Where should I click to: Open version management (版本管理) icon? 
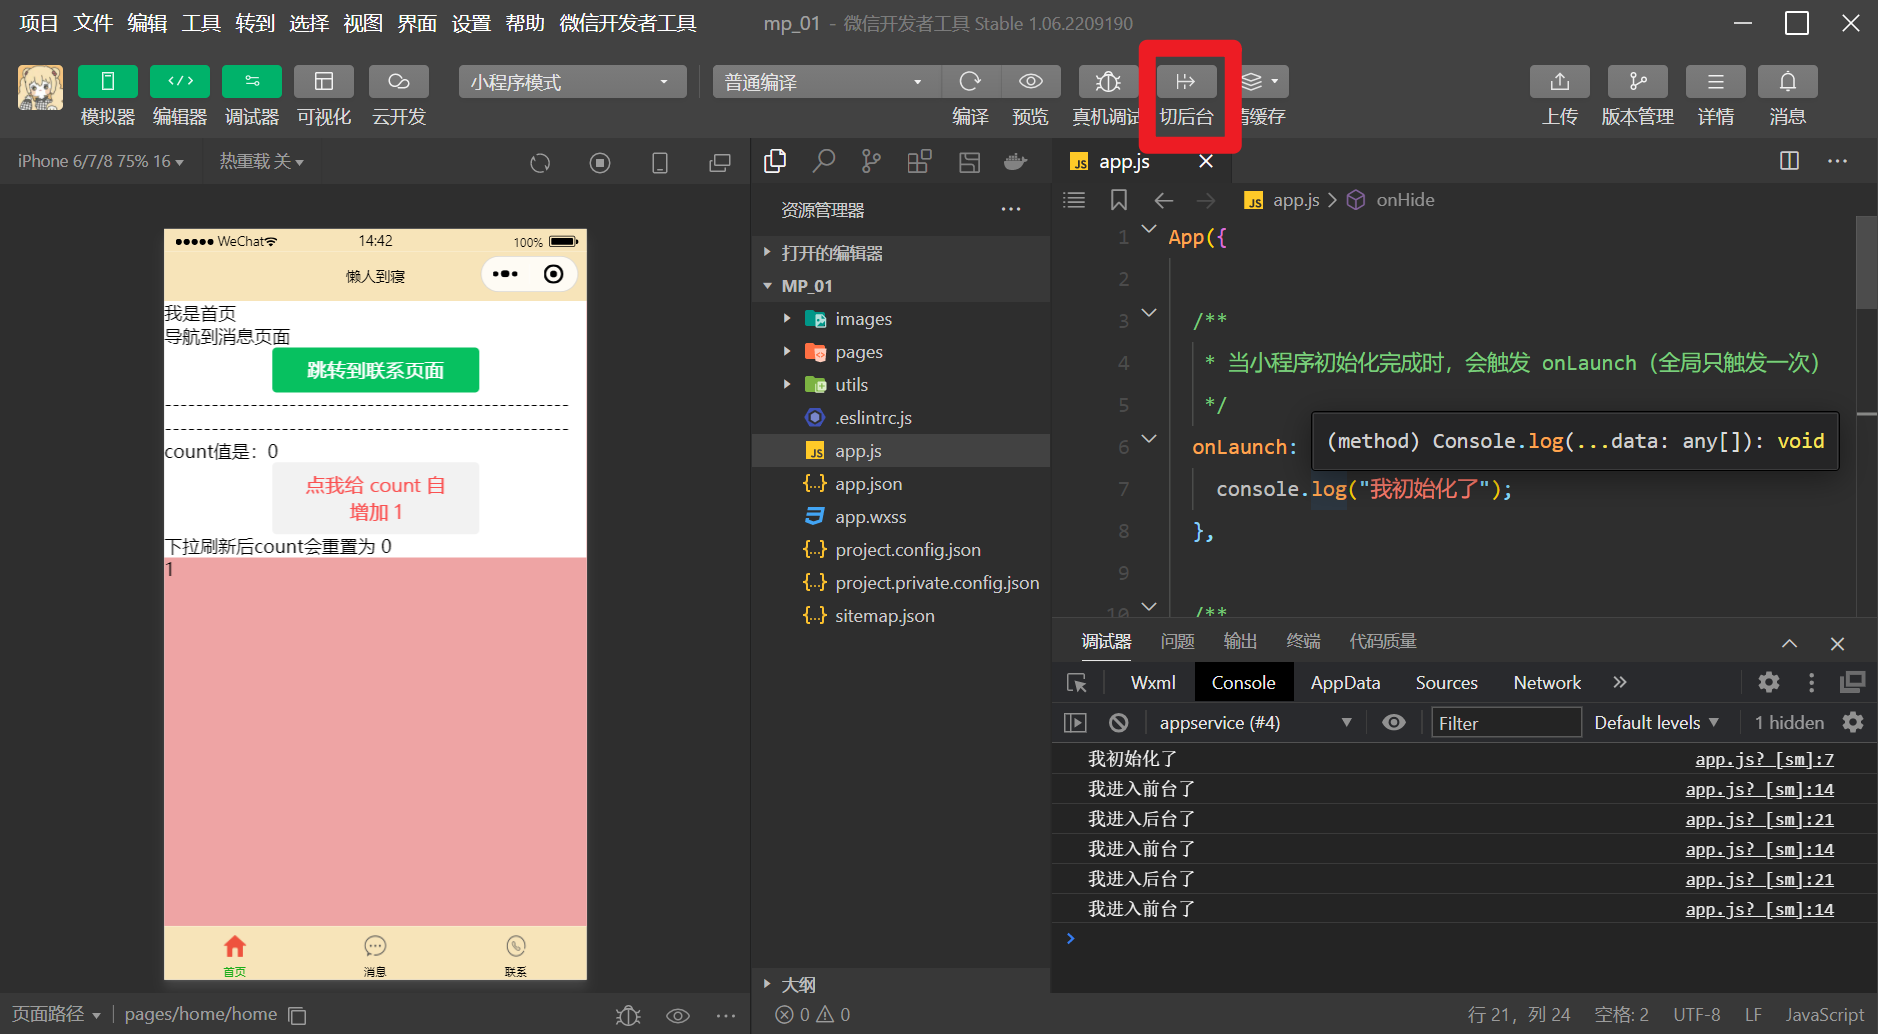1638,81
